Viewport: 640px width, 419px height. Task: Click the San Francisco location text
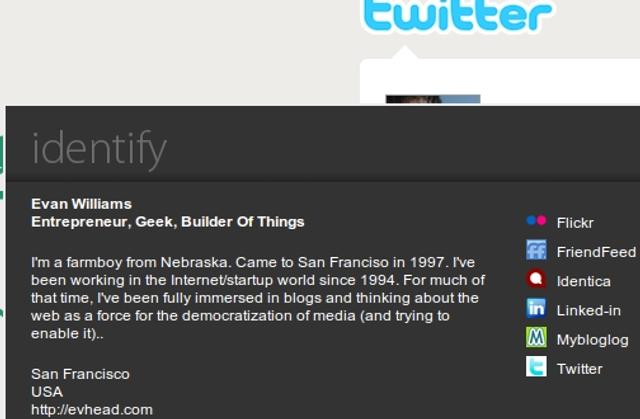coord(80,374)
